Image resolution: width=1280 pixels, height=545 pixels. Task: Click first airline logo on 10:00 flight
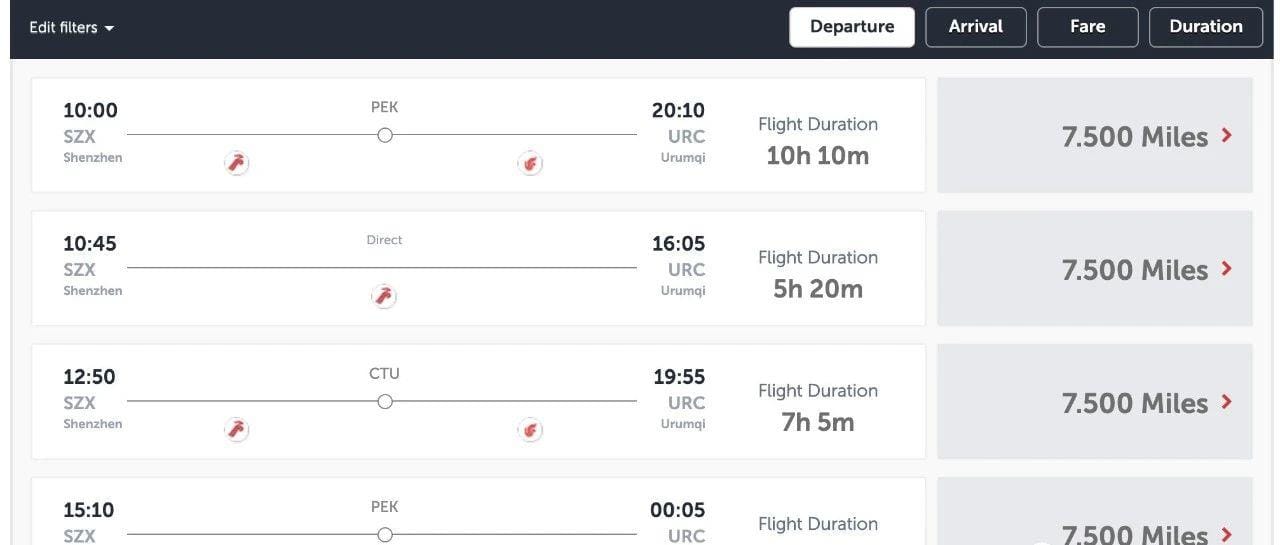click(x=236, y=163)
